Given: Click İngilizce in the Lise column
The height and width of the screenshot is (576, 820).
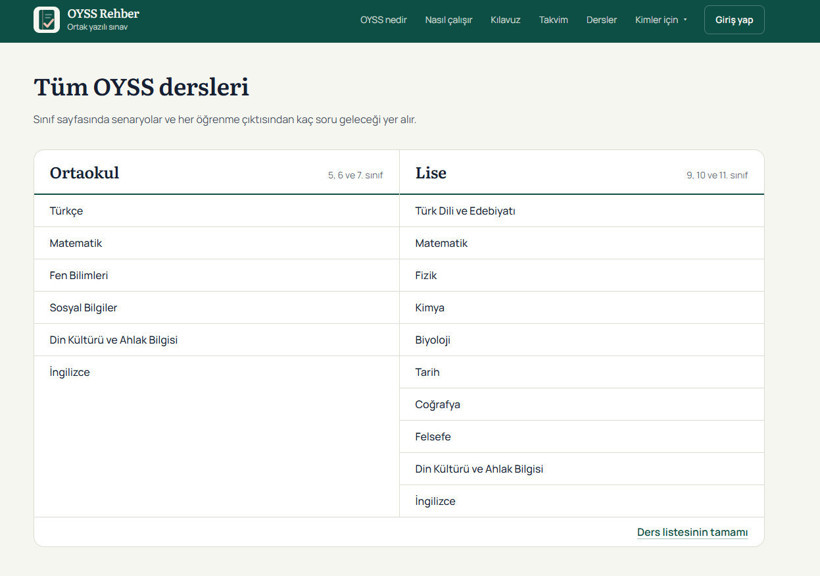Looking at the screenshot, I should pos(582,501).
